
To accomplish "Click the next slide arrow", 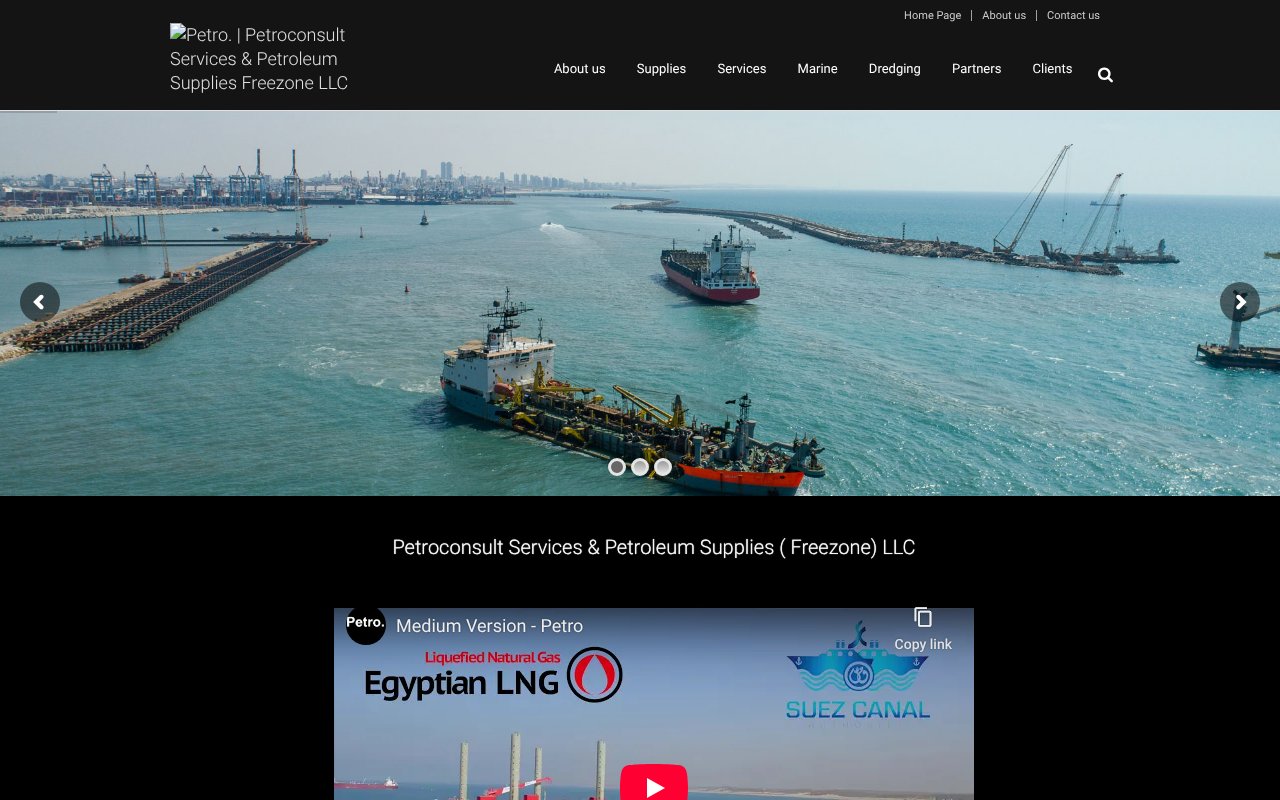I will click(1240, 302).
